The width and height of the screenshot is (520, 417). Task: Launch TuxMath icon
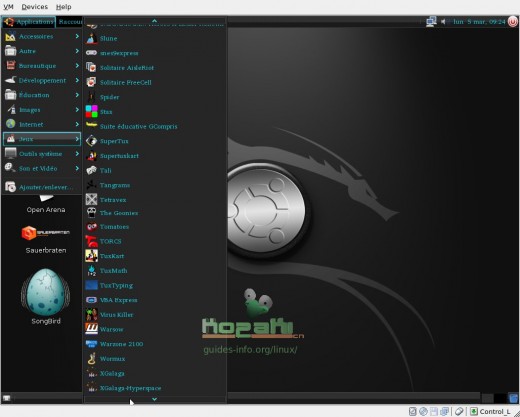tap(91, 271)
